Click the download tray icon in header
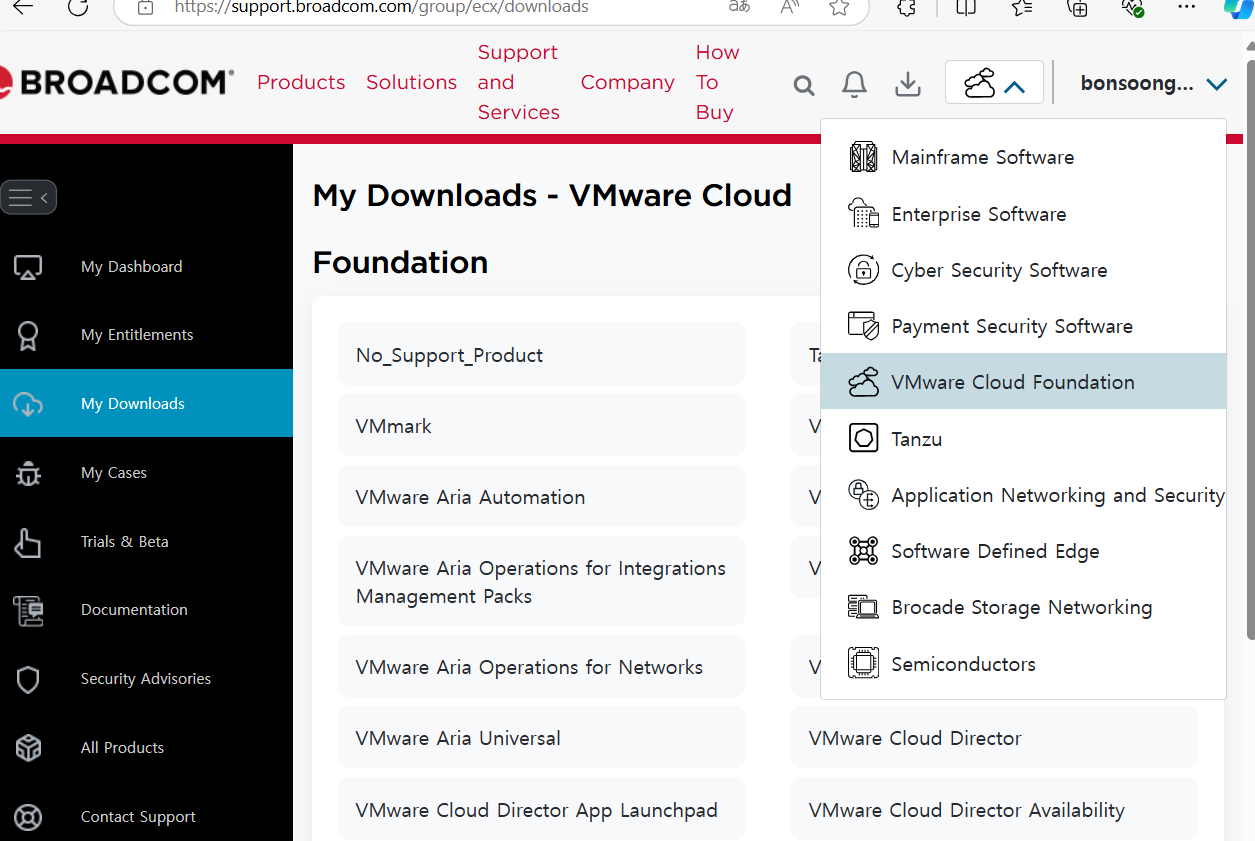This screenshot has height=841, width=1255. [907, 84]
